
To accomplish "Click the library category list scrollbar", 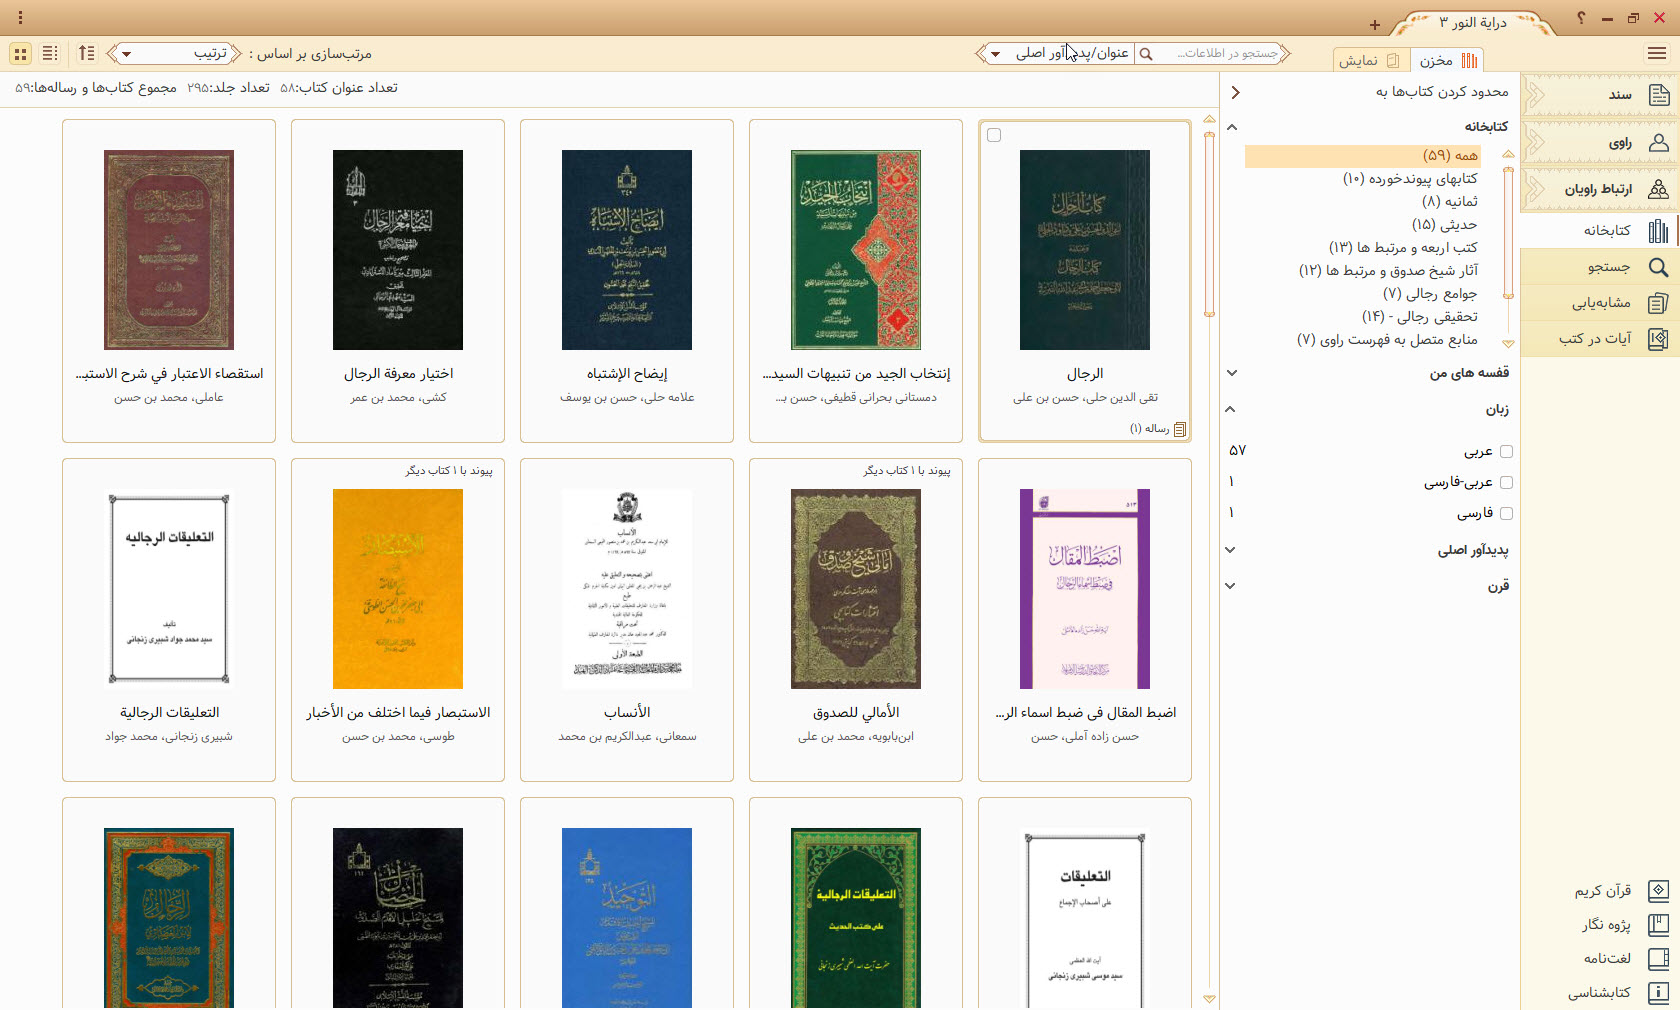I will 1509,235.
